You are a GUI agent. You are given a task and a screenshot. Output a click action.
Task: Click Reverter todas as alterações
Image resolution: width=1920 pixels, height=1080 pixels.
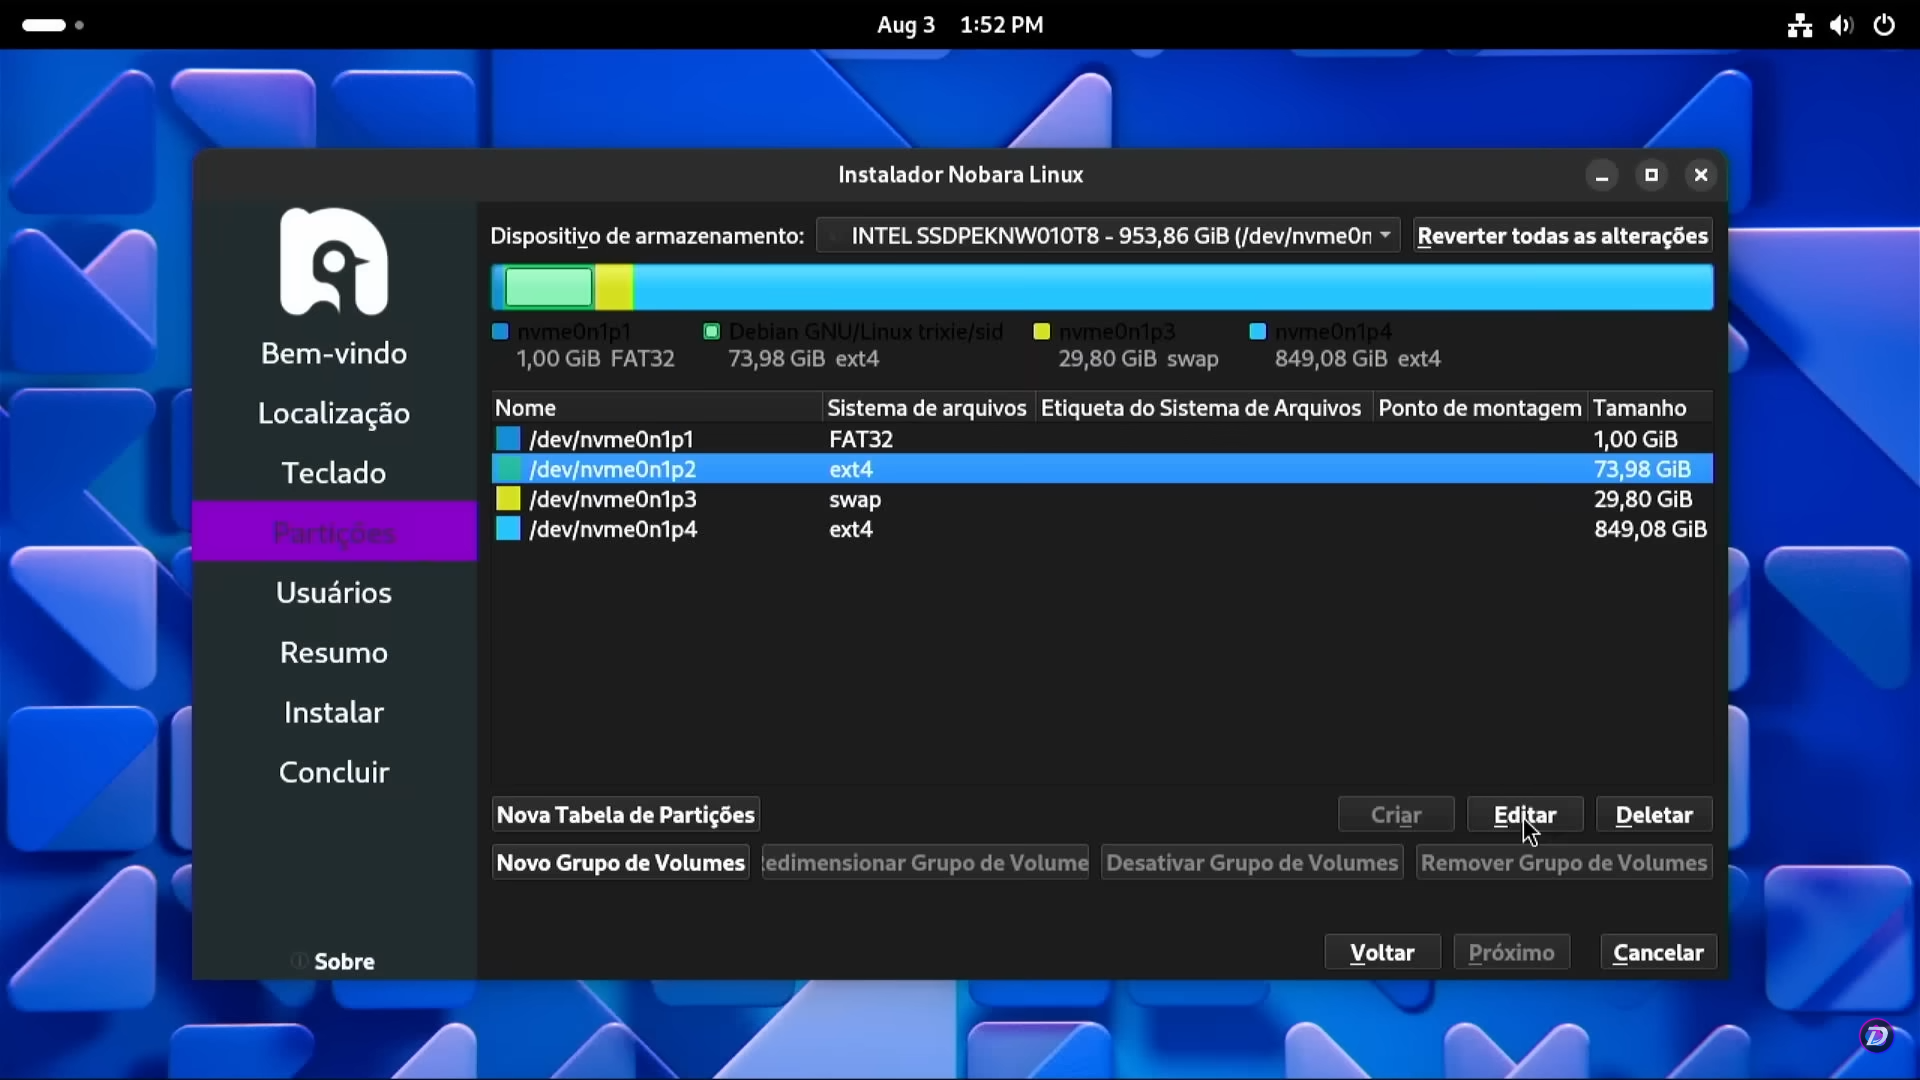pos(1562,236)
